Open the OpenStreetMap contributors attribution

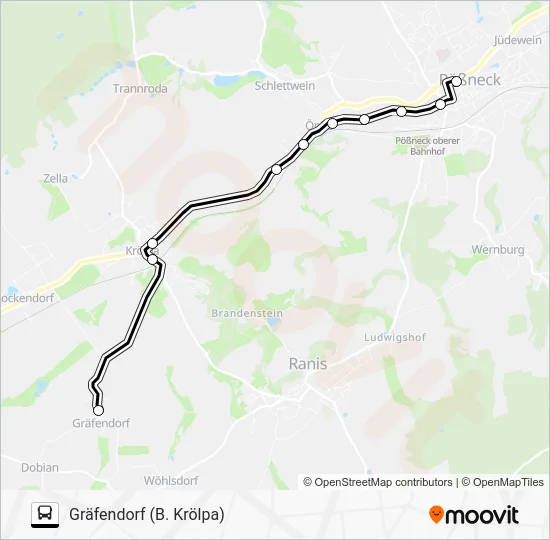[x=378, y=482]
